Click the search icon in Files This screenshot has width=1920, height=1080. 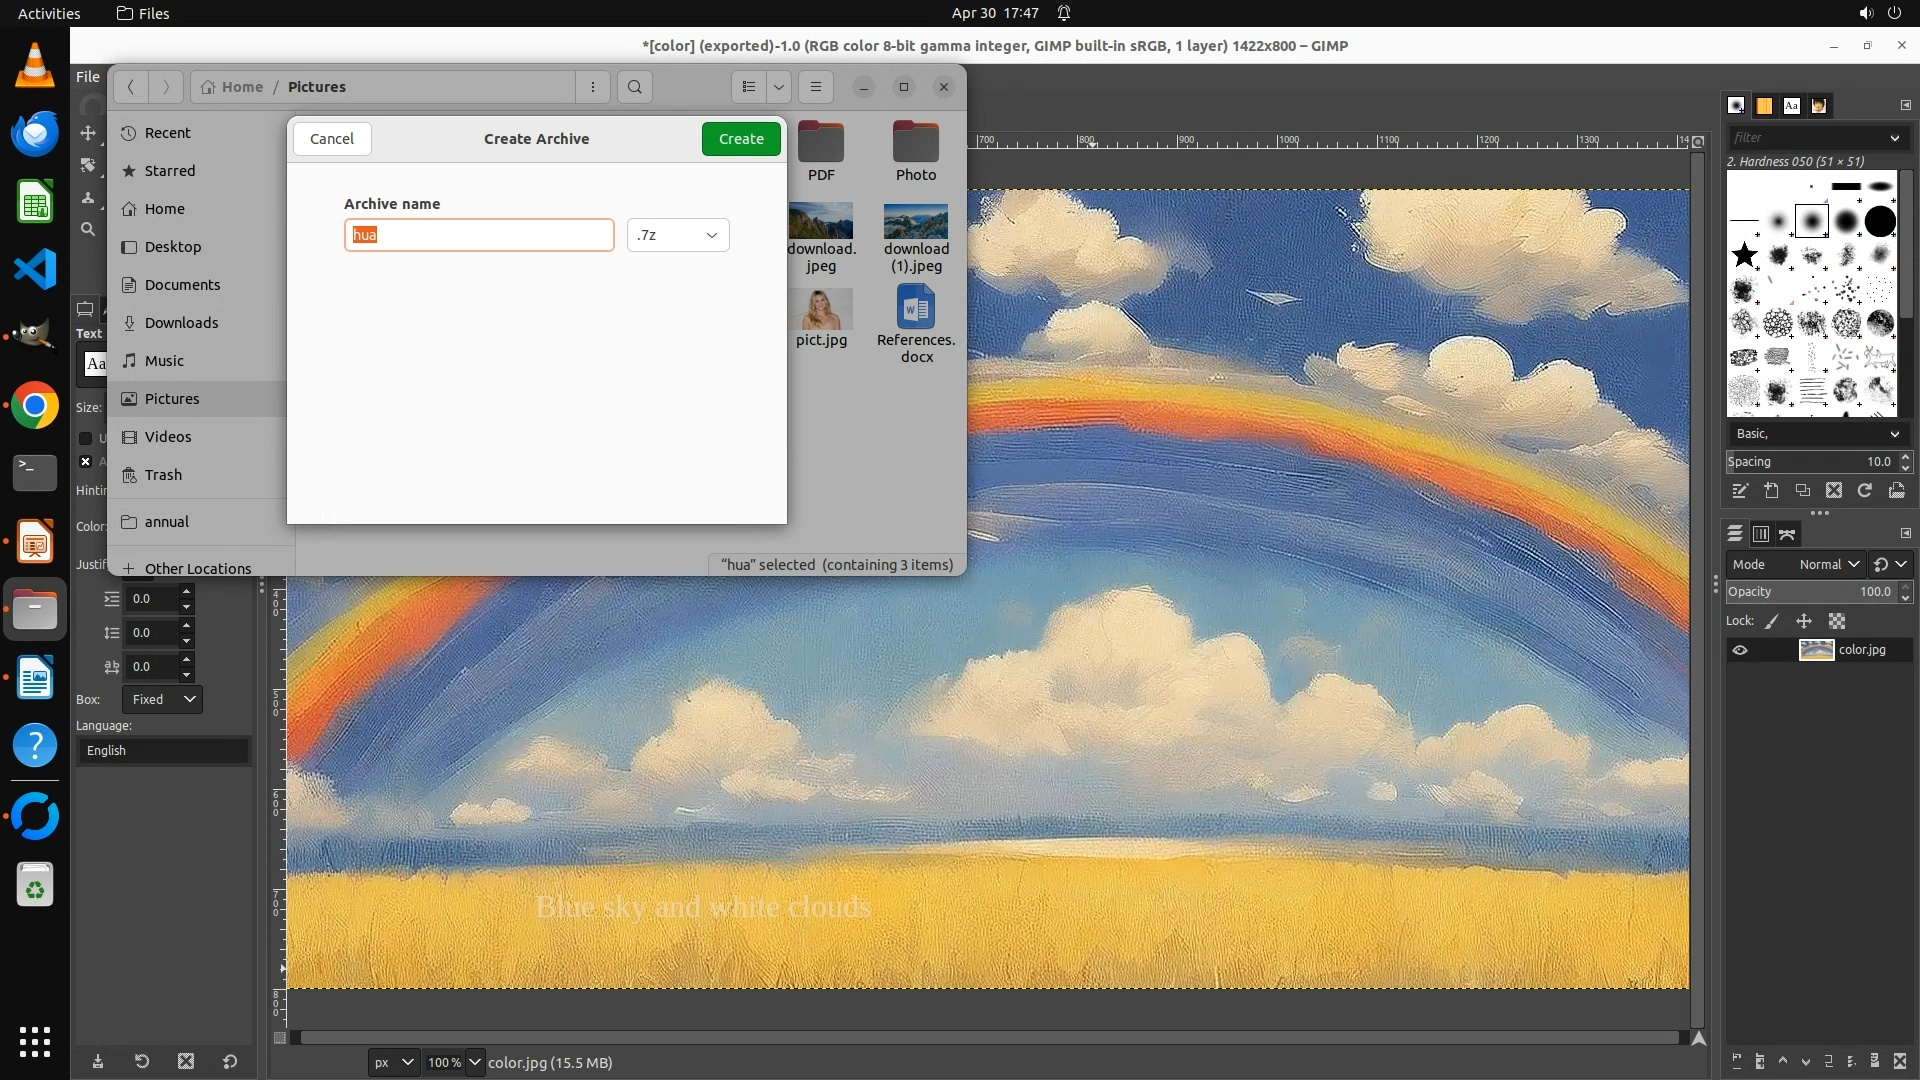(634, 87)
